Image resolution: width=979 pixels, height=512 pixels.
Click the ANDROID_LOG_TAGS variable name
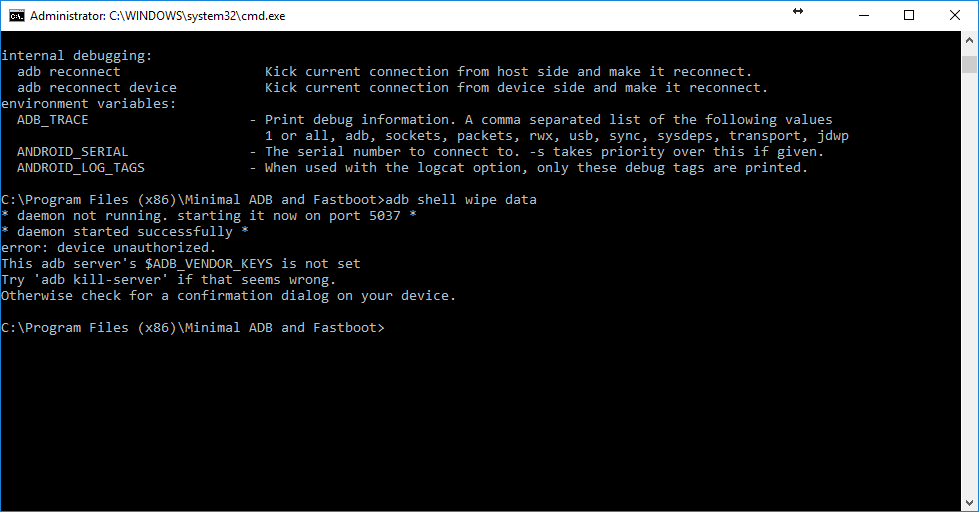click(x=81, y=168)
